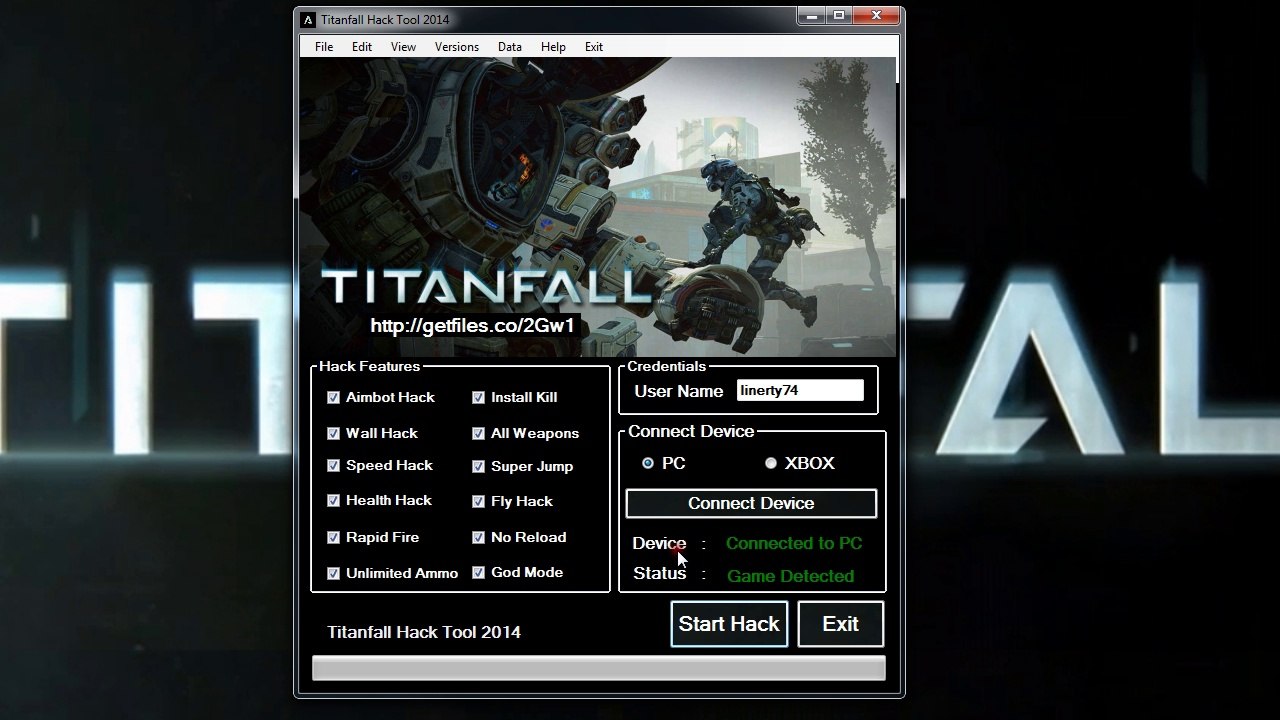This screenshot has height=720, width=1280.
Task: Toggle the Aimbot Hack checkbox
Action: (333, 397)
